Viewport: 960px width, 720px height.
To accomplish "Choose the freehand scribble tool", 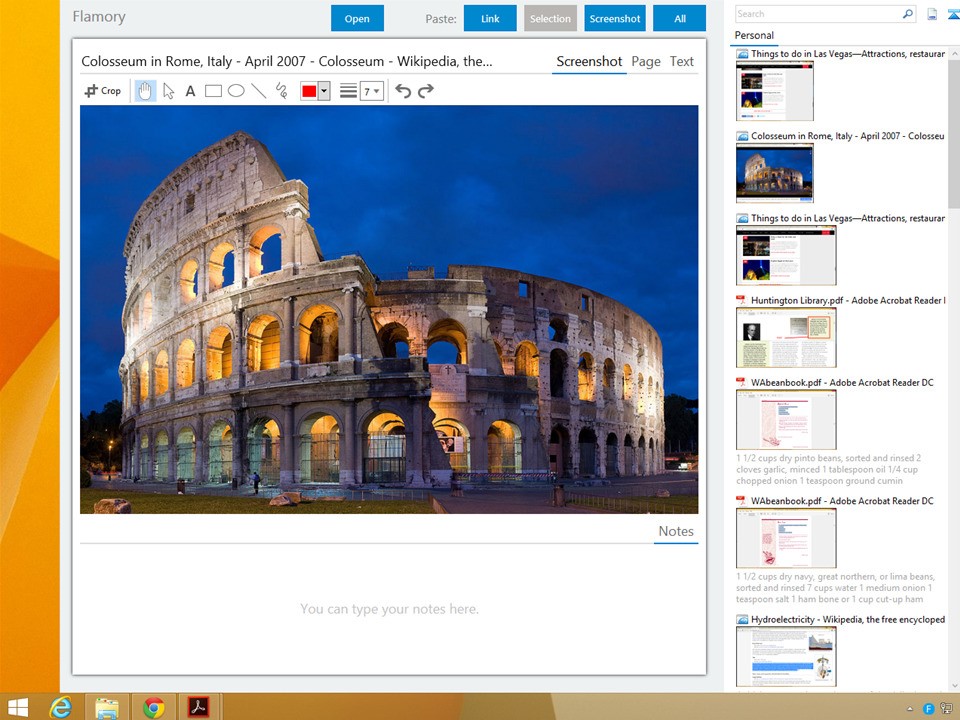I will click(282, 91).
